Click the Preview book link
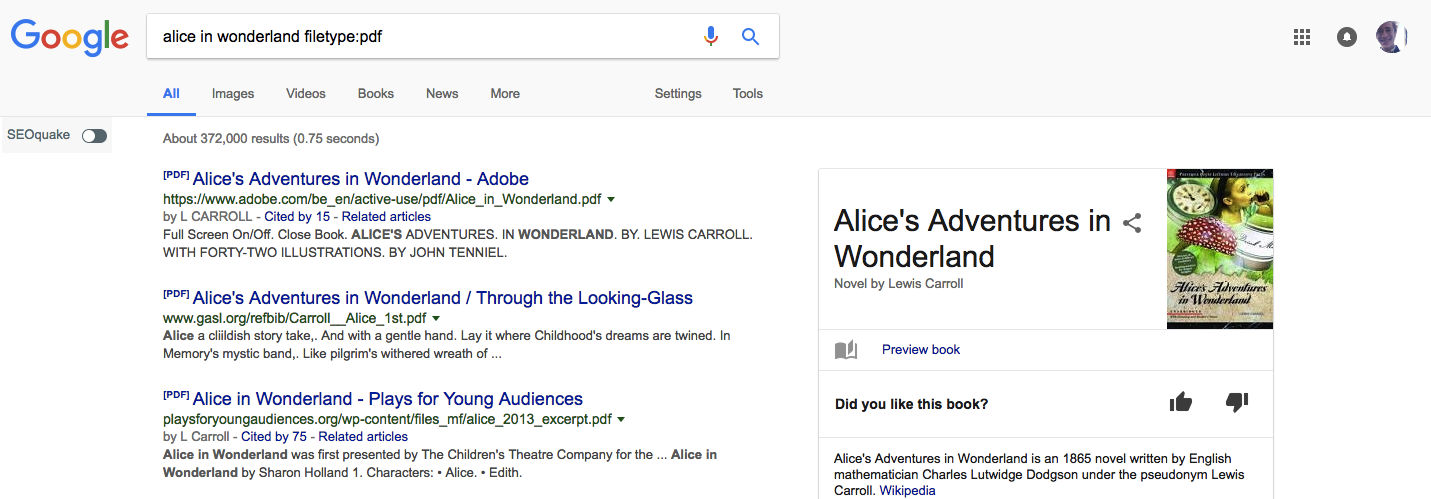Viewport: 1431px width, 499px height. 921,350
